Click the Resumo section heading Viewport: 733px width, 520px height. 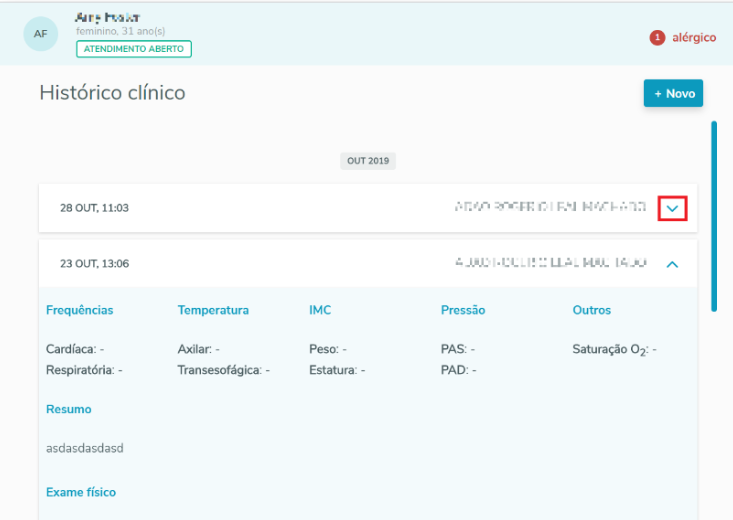tap(69, 409)
